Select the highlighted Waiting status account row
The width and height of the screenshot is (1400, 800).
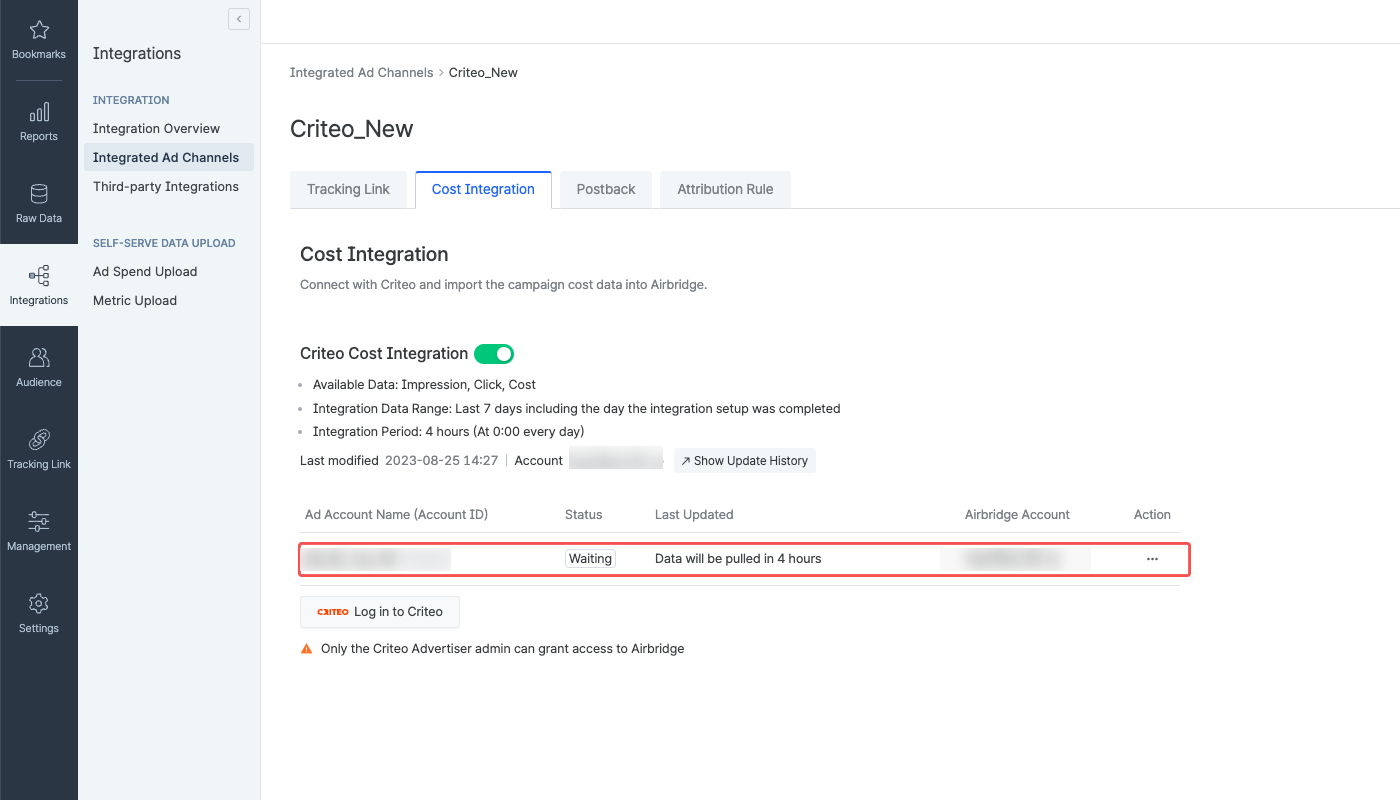(x=744, y=559)
